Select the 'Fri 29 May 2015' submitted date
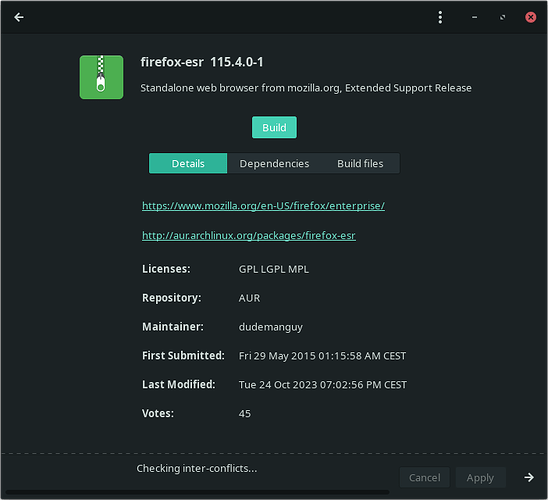548x500 pixels. pos(322,356)
